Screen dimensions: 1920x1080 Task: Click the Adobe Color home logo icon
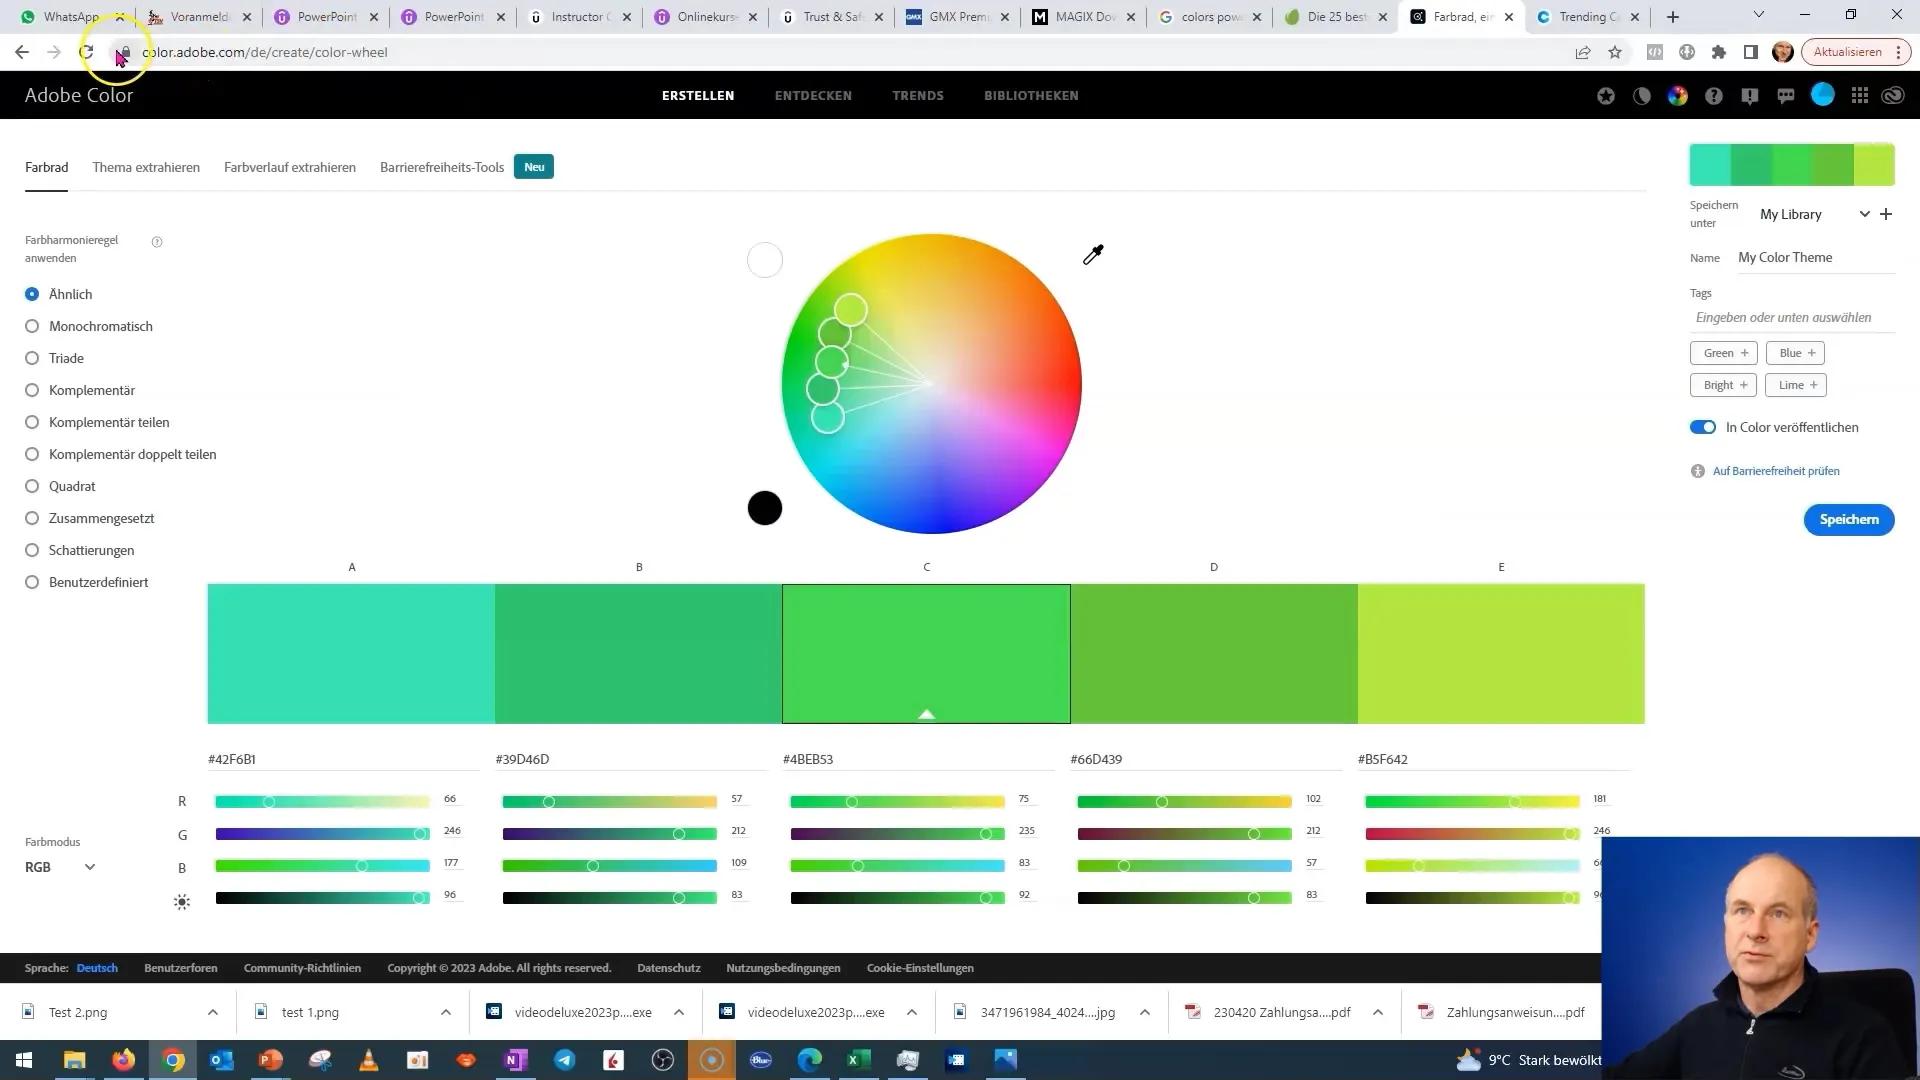pos(80,94)
